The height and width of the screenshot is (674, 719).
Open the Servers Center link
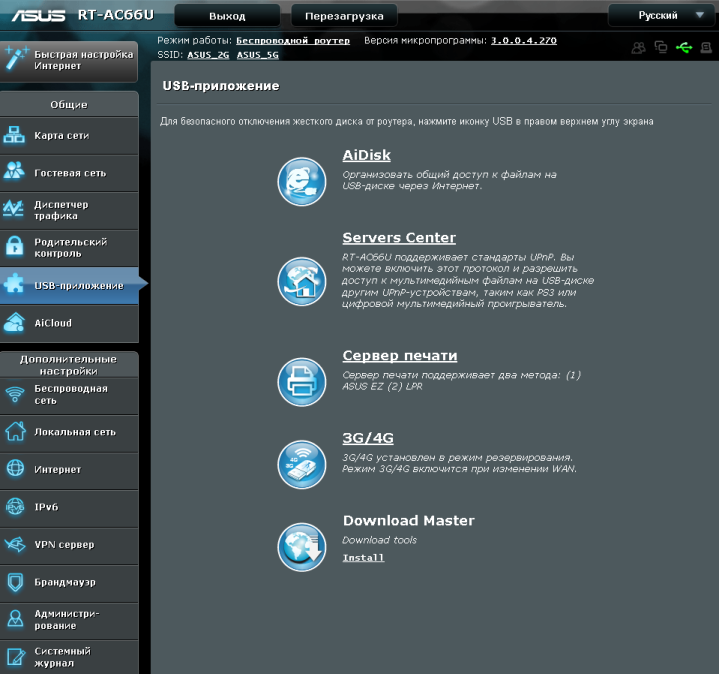(x=399, y=238)
